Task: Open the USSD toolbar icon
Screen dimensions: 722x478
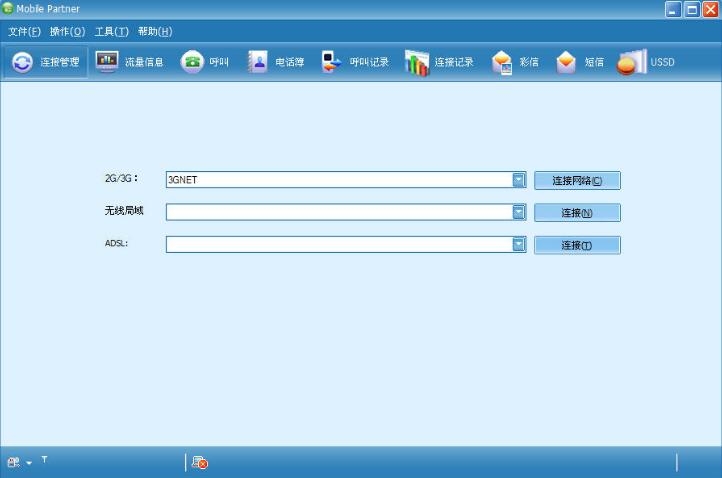Action: (x=632, y=62)
